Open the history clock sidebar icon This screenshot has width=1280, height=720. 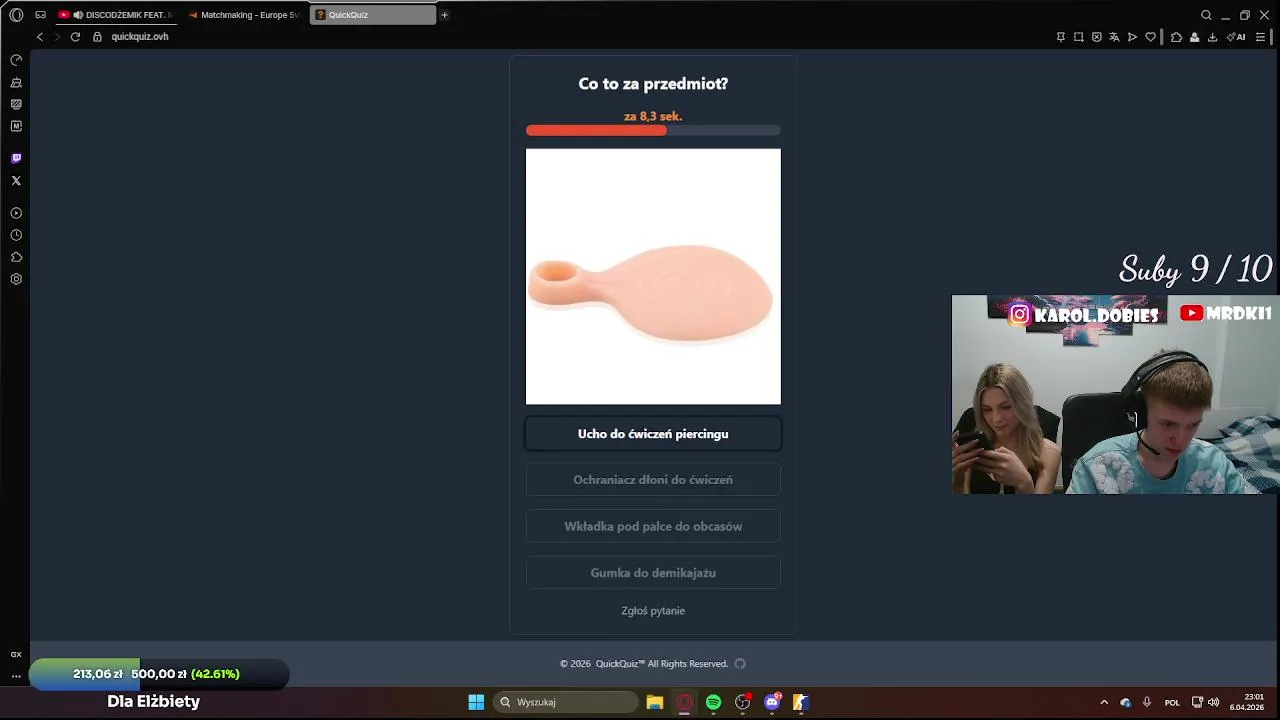coord(16,235)
